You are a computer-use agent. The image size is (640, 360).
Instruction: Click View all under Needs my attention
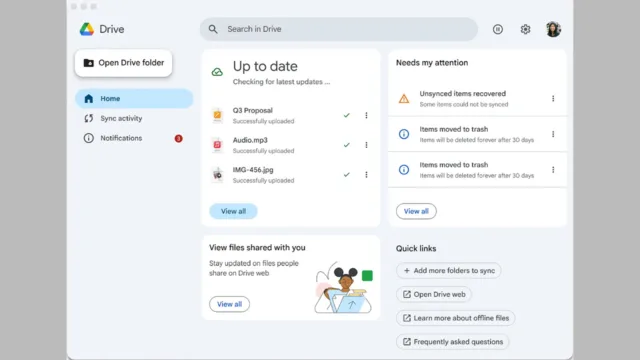pyautogui.click(x=416, y=211)
